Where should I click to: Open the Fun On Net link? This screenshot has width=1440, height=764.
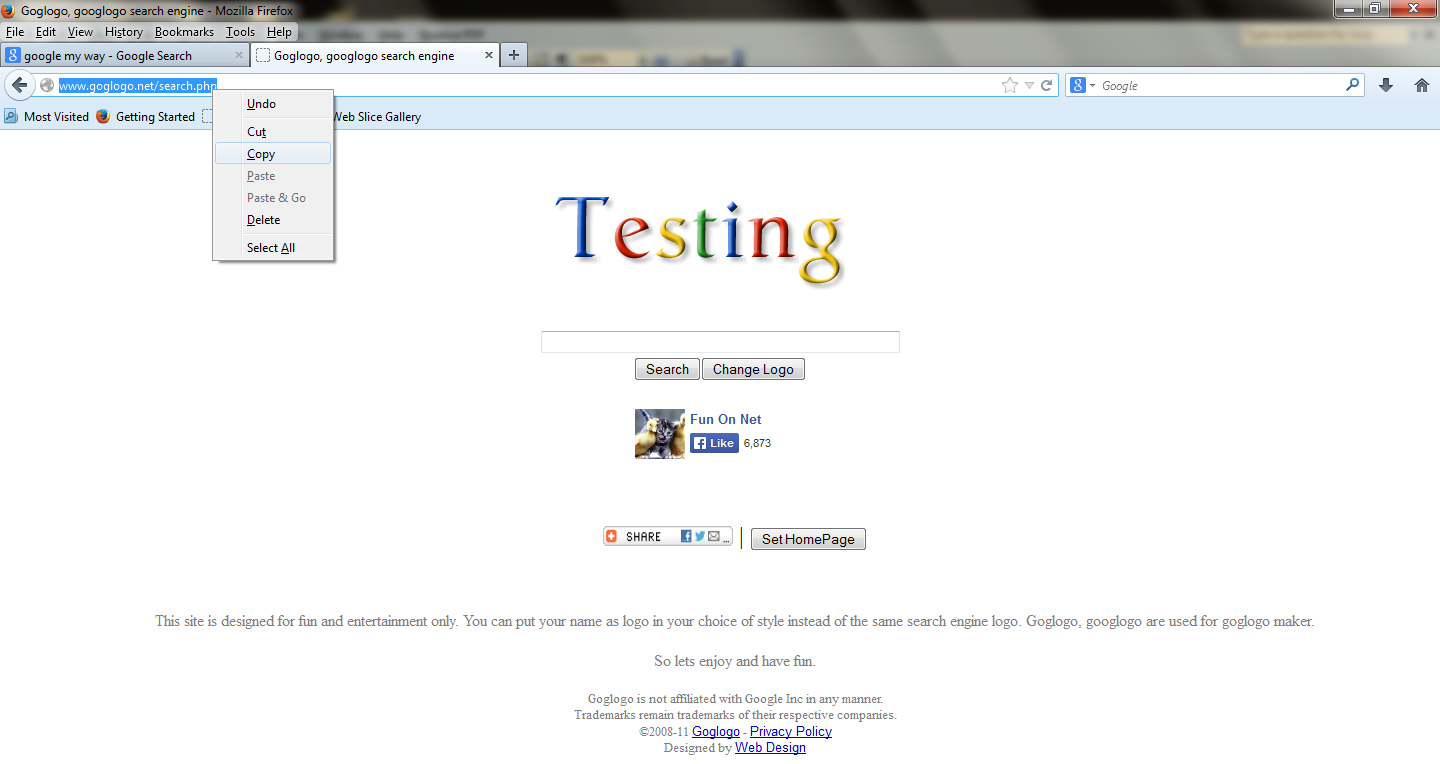pos(725,419)
